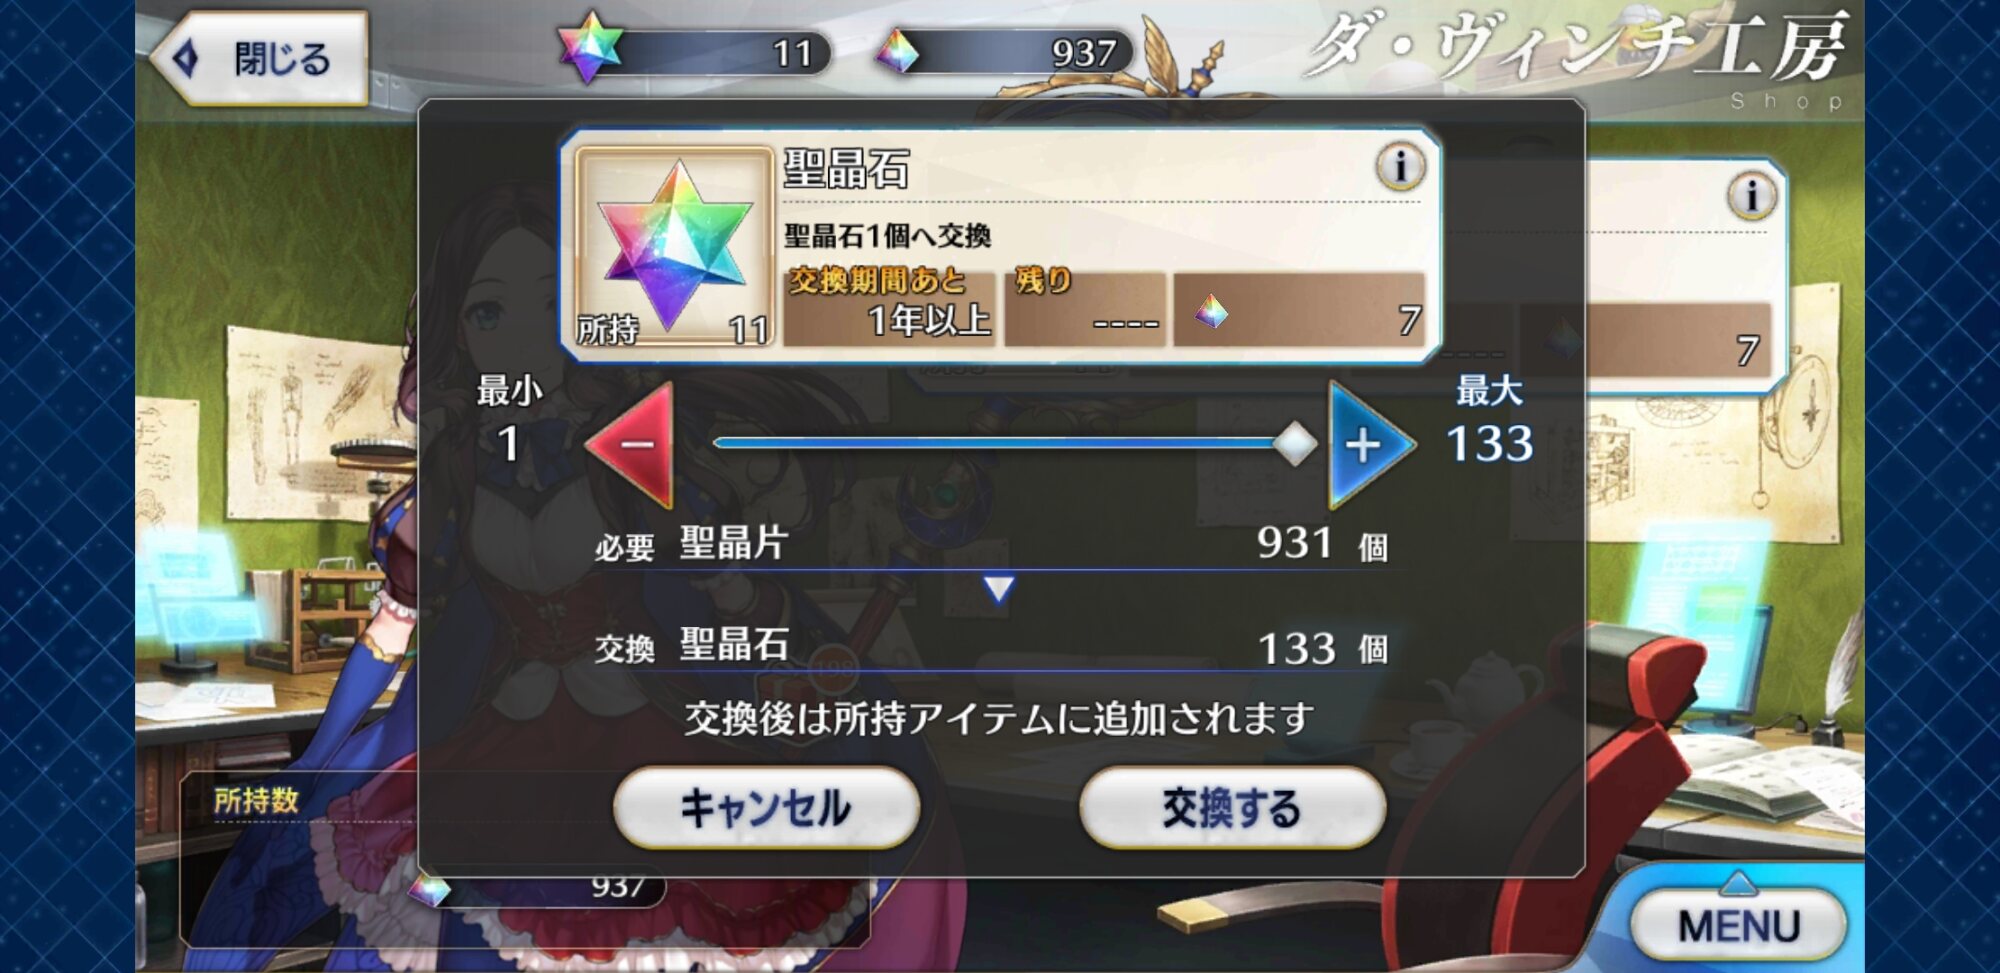Screen dimensions: 2000x973
Task: Click the blue plus increase arrow
Action: (1368, 445)
